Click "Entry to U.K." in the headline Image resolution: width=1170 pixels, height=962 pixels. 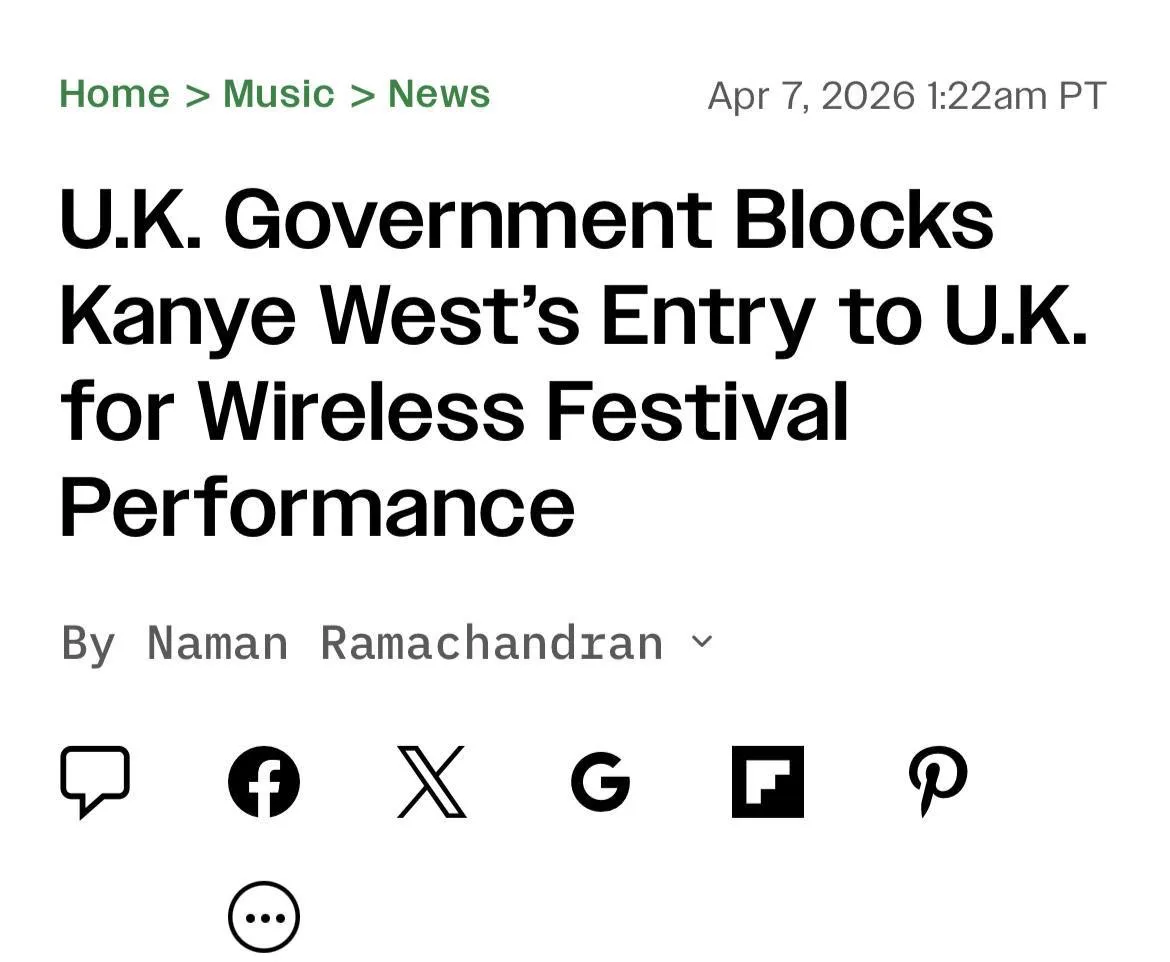(x=844, y=316)
